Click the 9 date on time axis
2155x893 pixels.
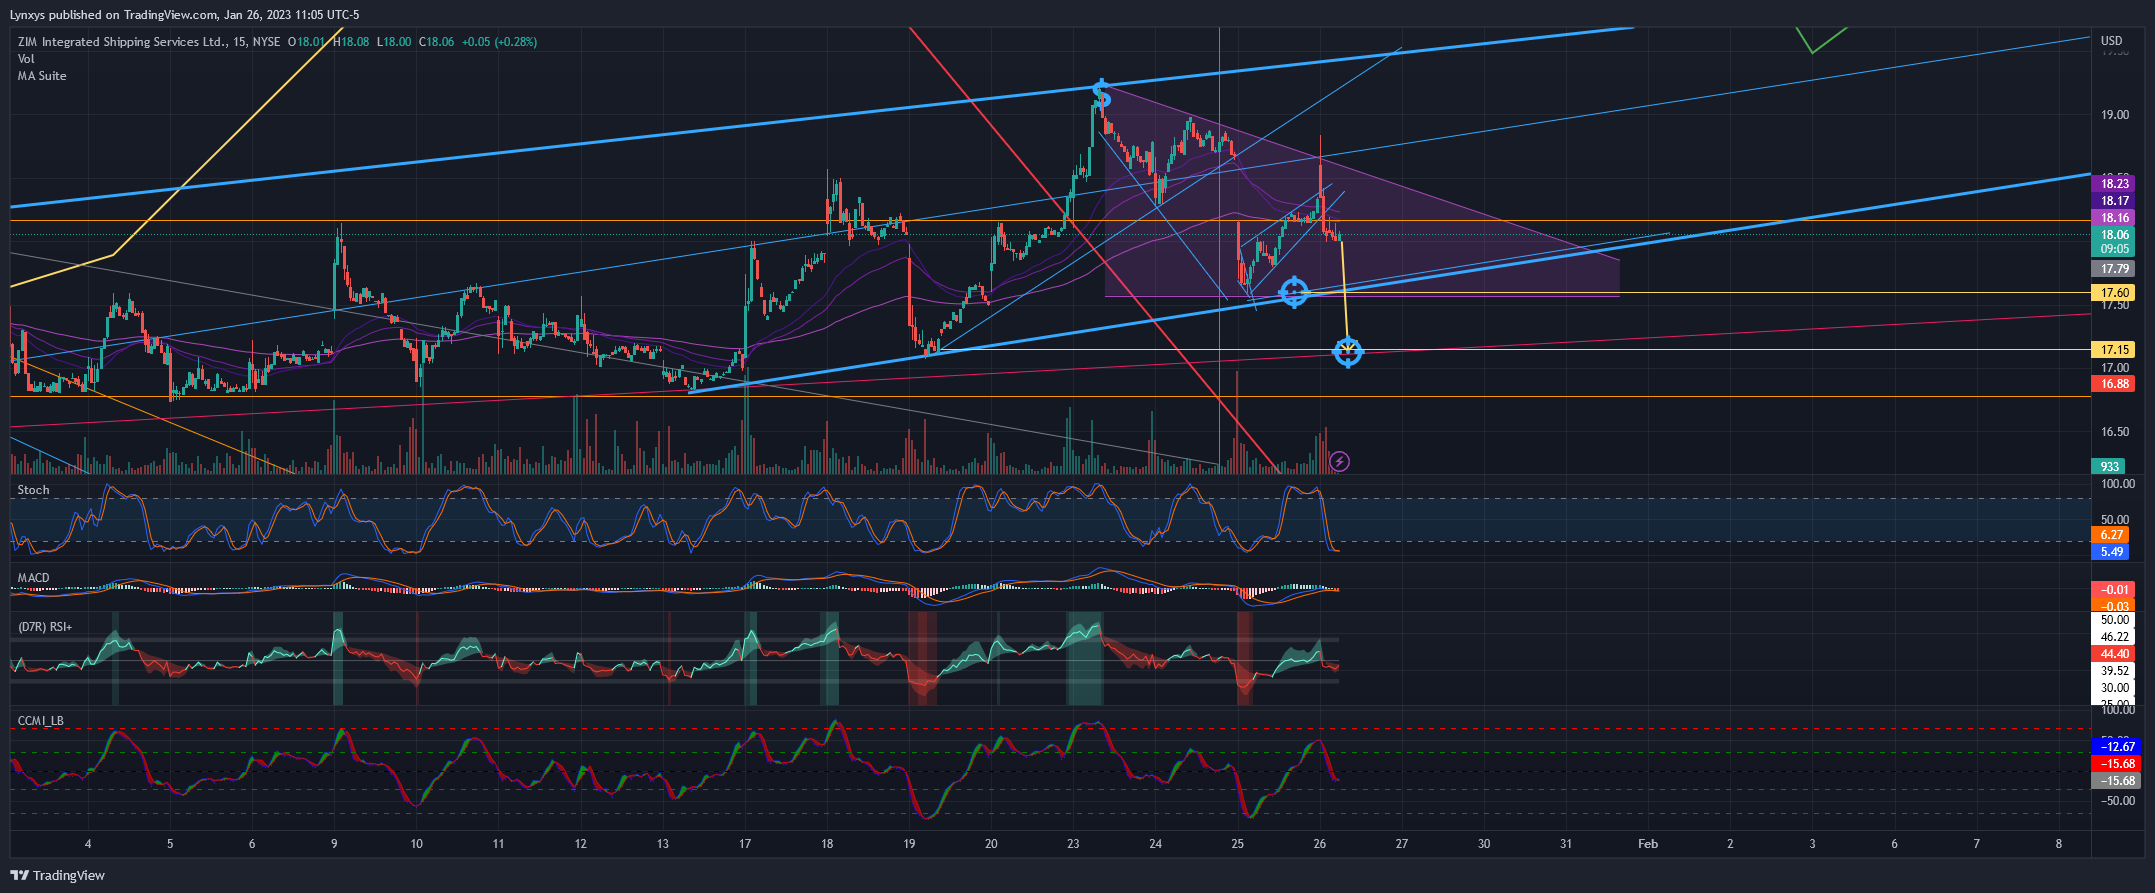(x=334, y=844)
